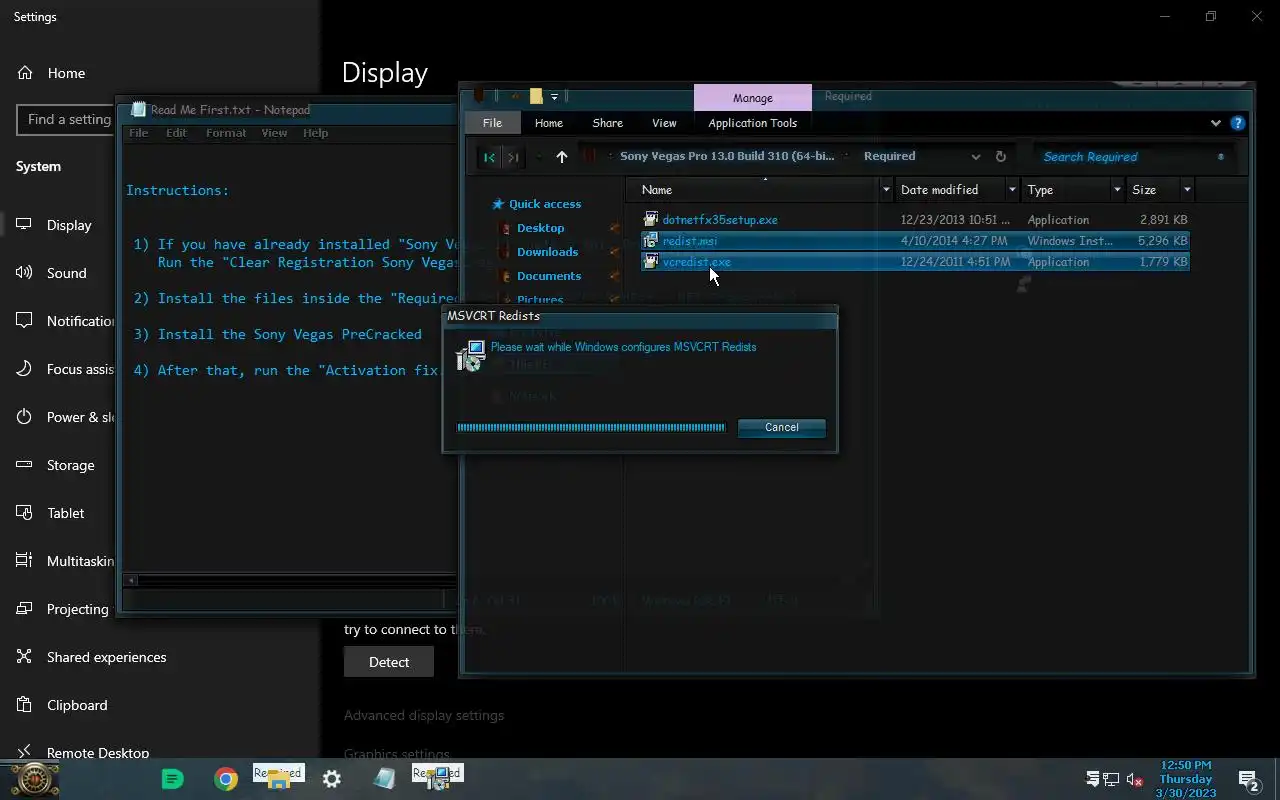The width and height of the screenshot is (1280, 800).
Task: Open File Explorer help question mark
Action: tap(1238, 123)
